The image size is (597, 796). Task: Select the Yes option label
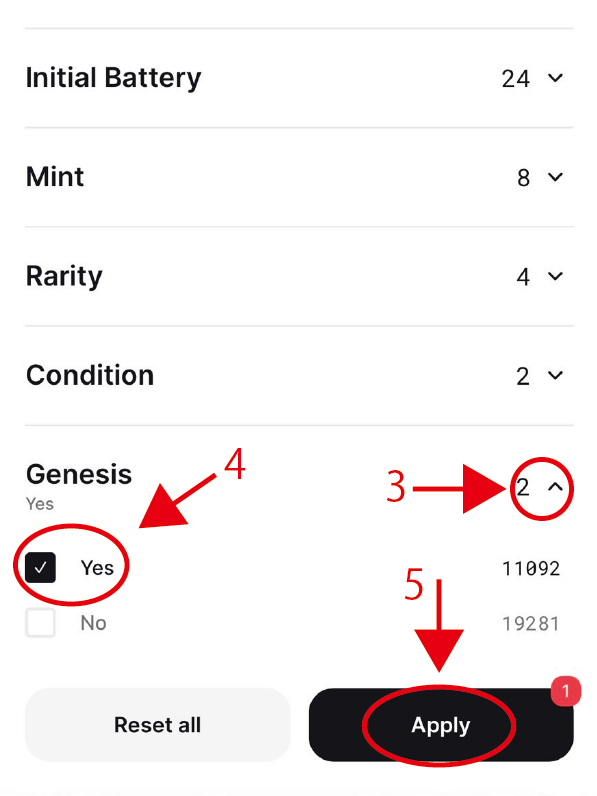click(x=97, y=568)
